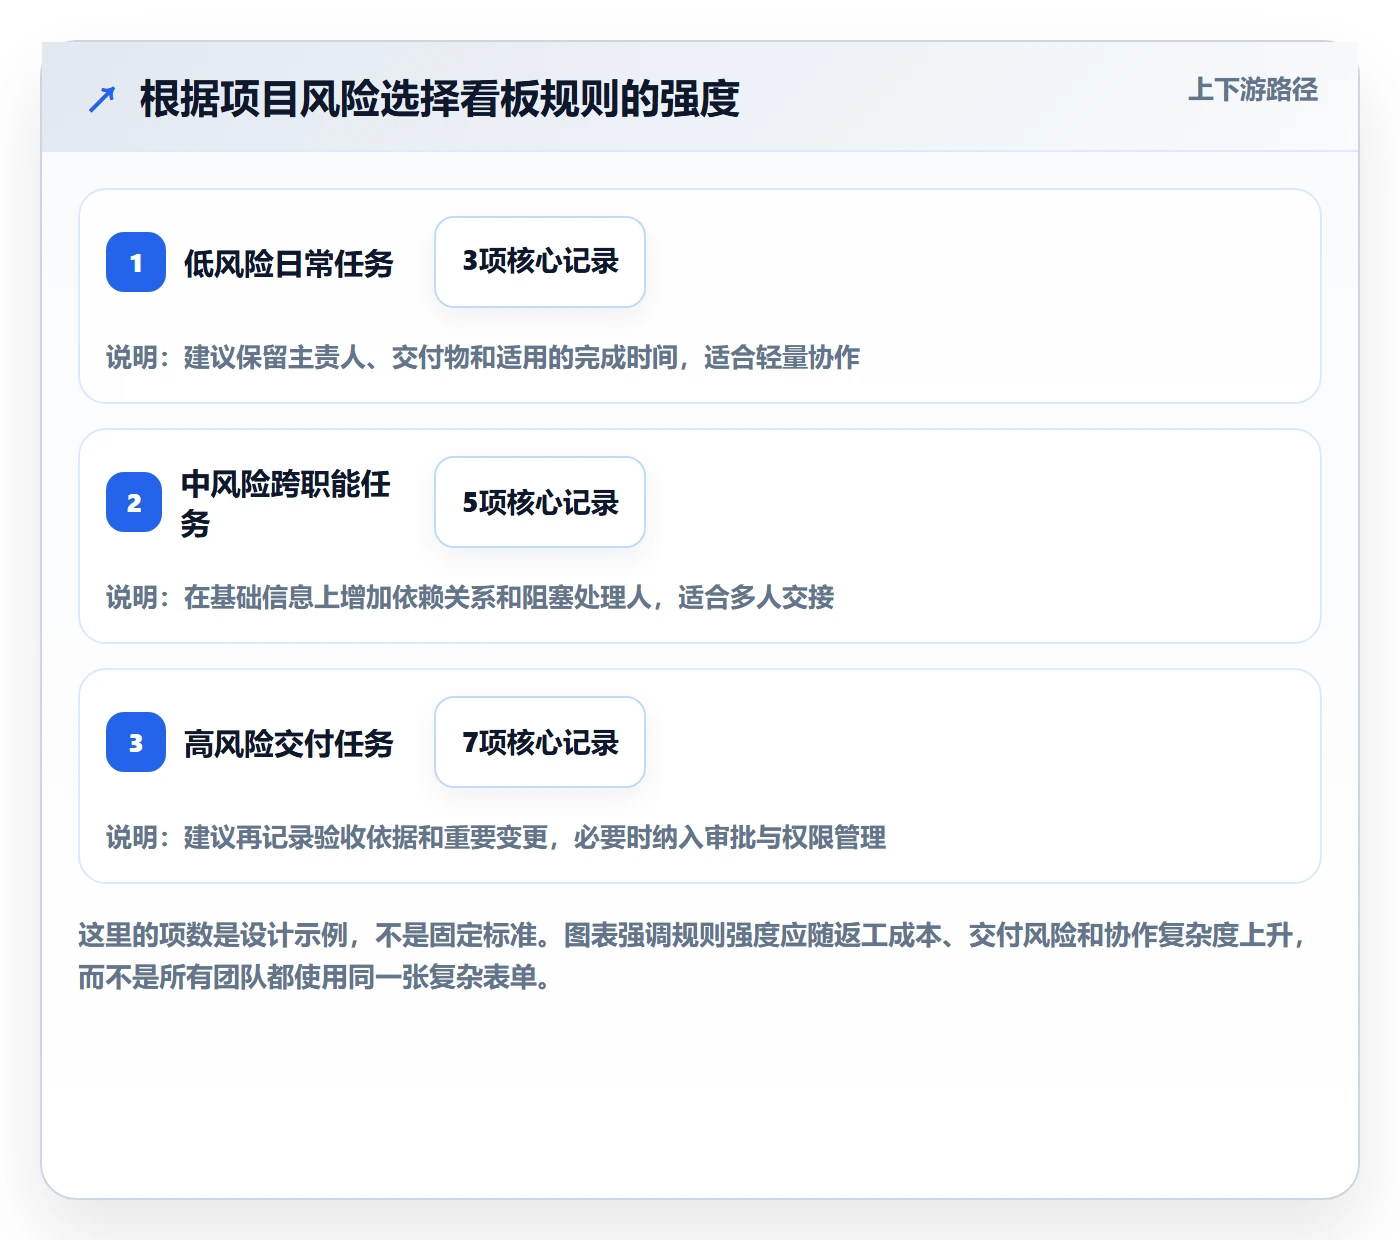The width and height of the screenshot is (1400, 1240).
Task: Select the 低风险日常任务 heading
Action: tap(289, 264)
